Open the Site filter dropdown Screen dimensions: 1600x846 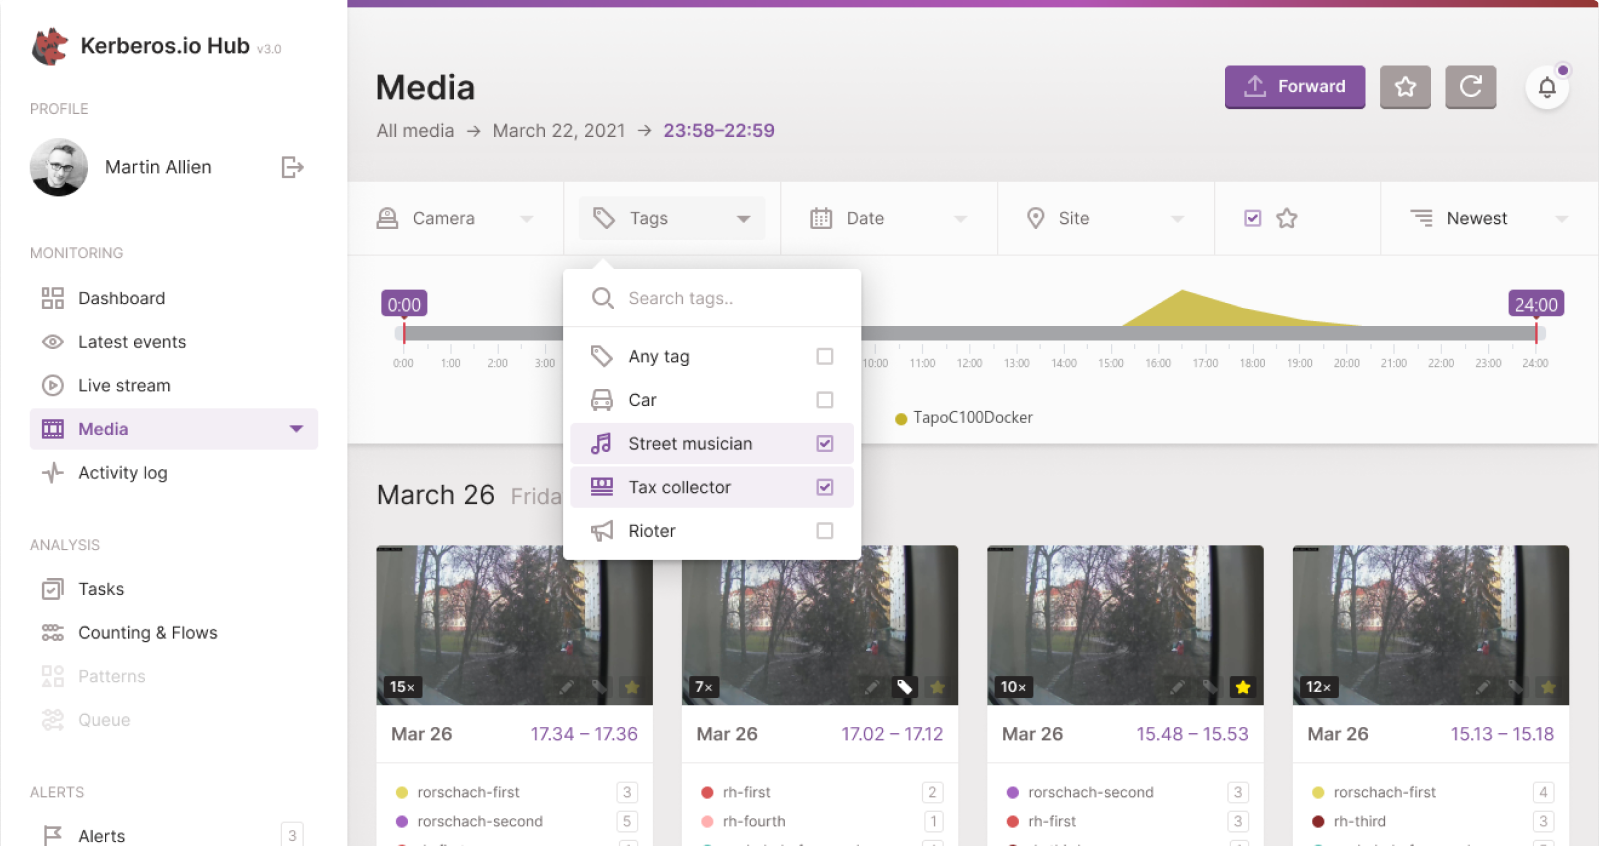pos(1104,218)
